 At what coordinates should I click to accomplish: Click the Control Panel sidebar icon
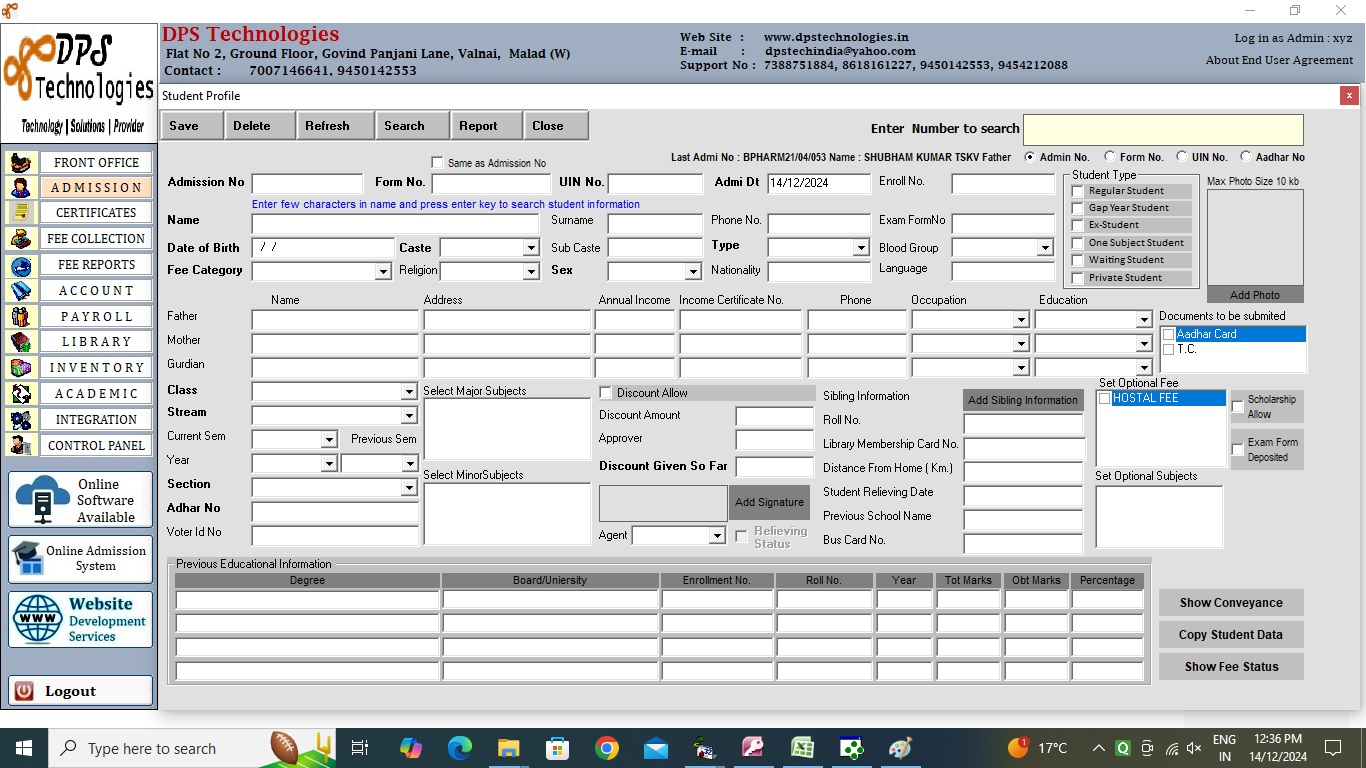pos(21,445)
